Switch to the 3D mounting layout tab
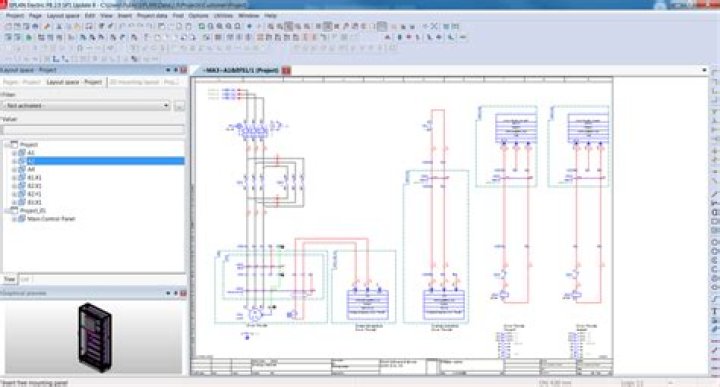The width and height of the screenshot is (720, 387). (x=144, y=82)
